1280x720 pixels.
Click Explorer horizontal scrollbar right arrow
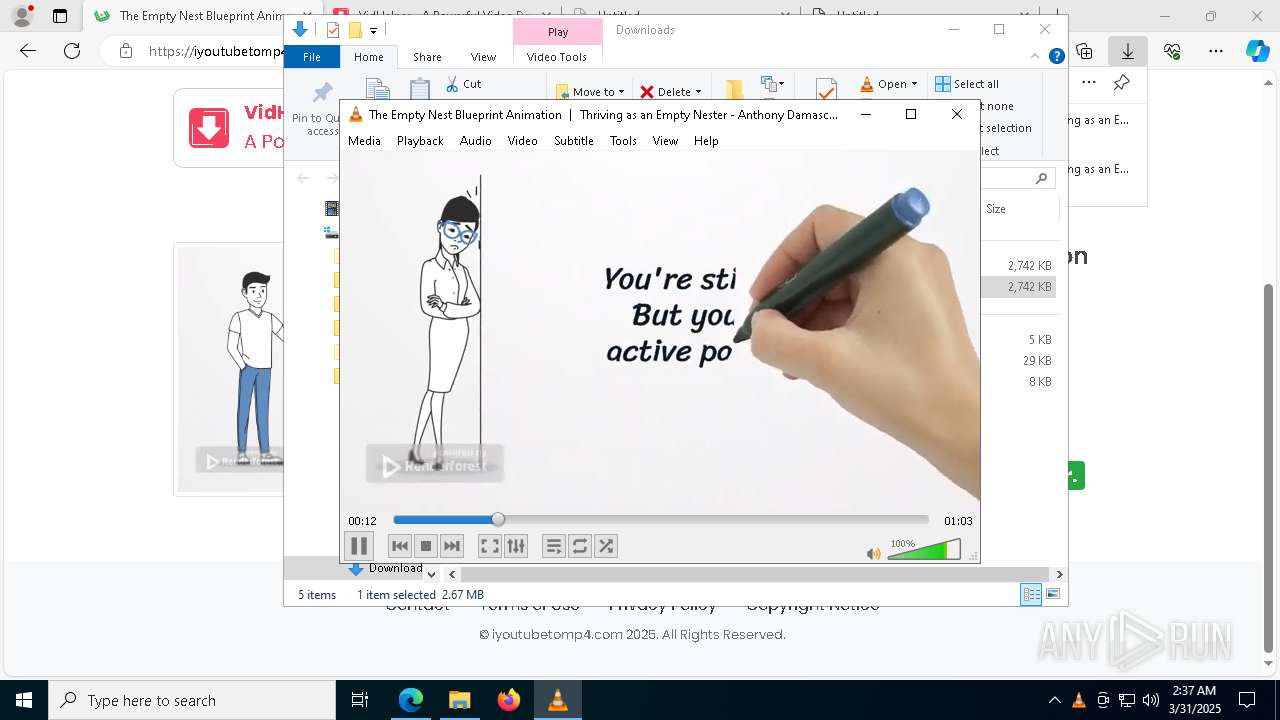[1059, 574]
